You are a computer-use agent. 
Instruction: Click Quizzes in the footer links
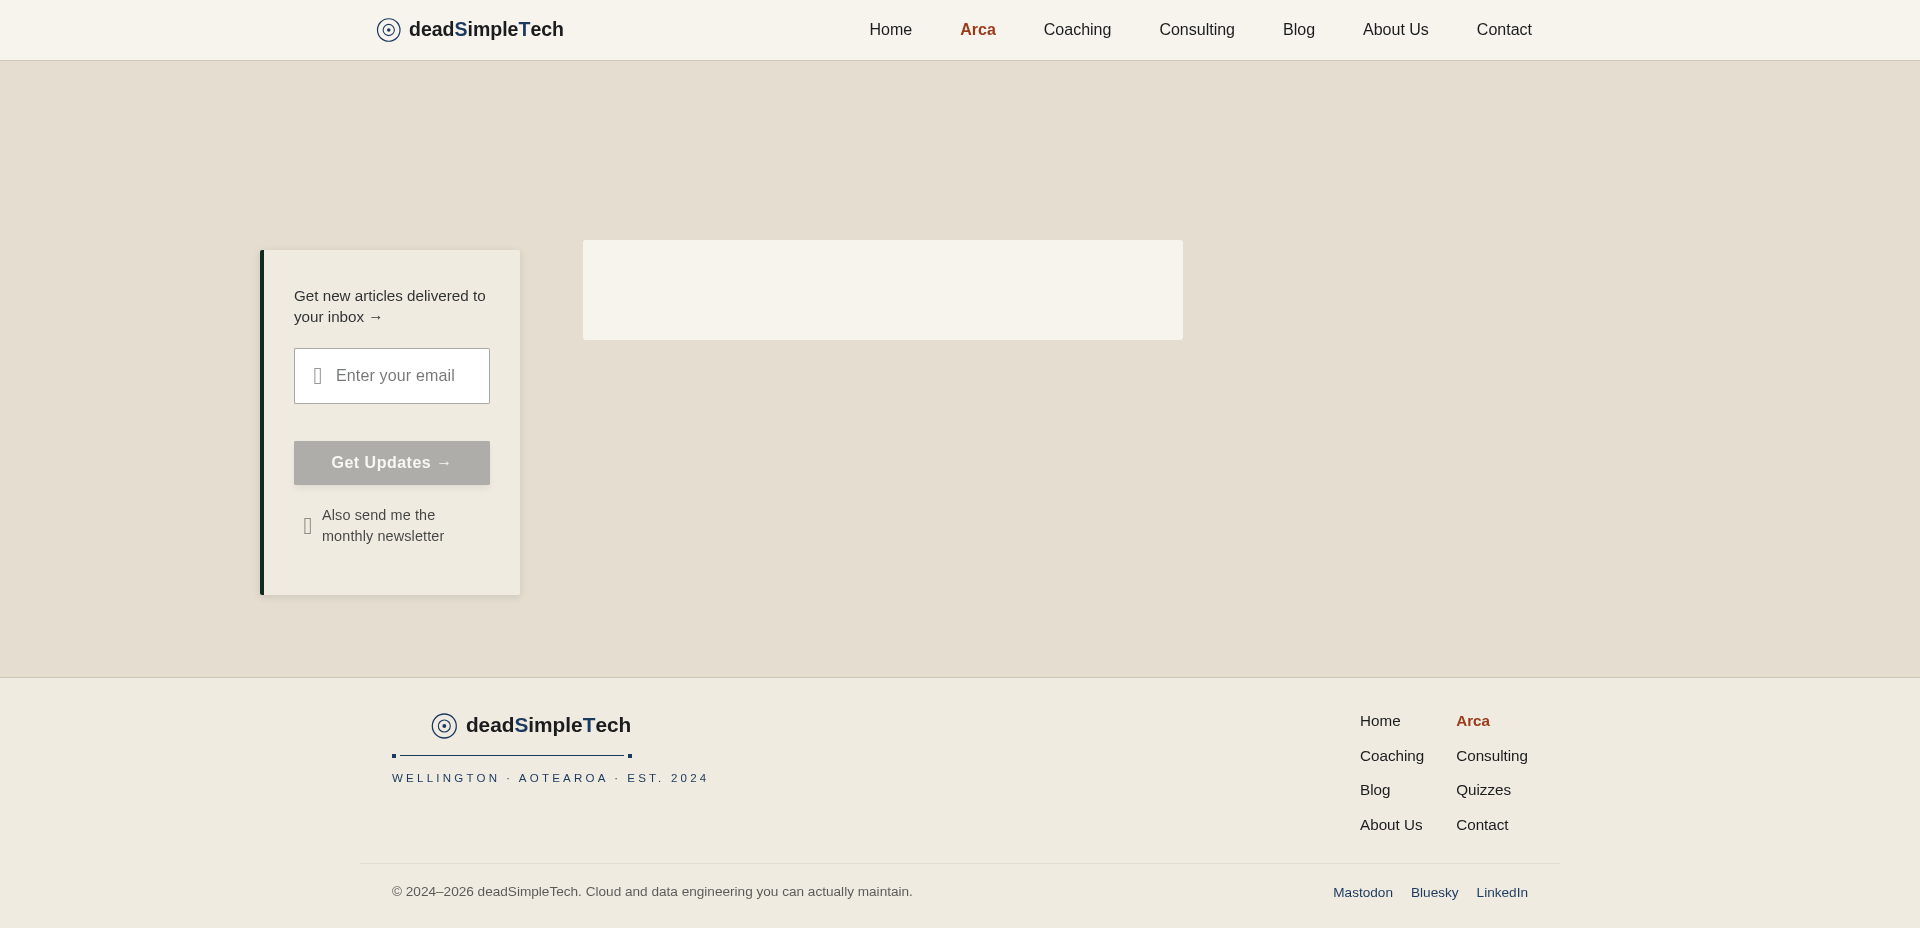point(1483,790)
